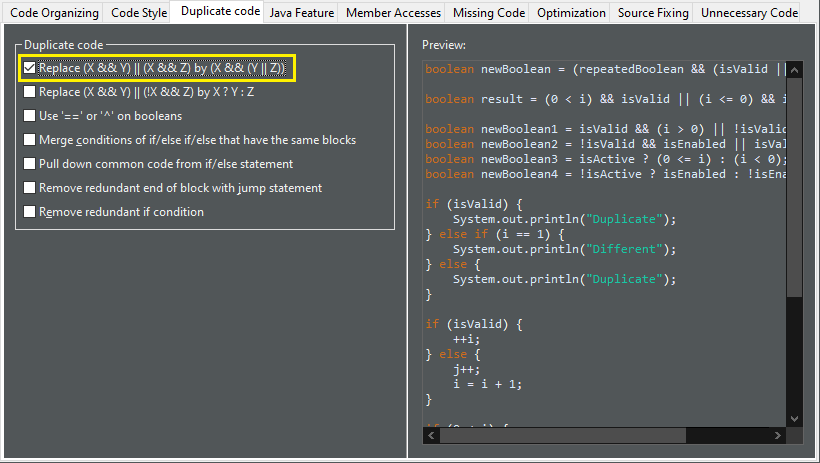
Task: Open the Code Style tab
Action: (139, 13)
